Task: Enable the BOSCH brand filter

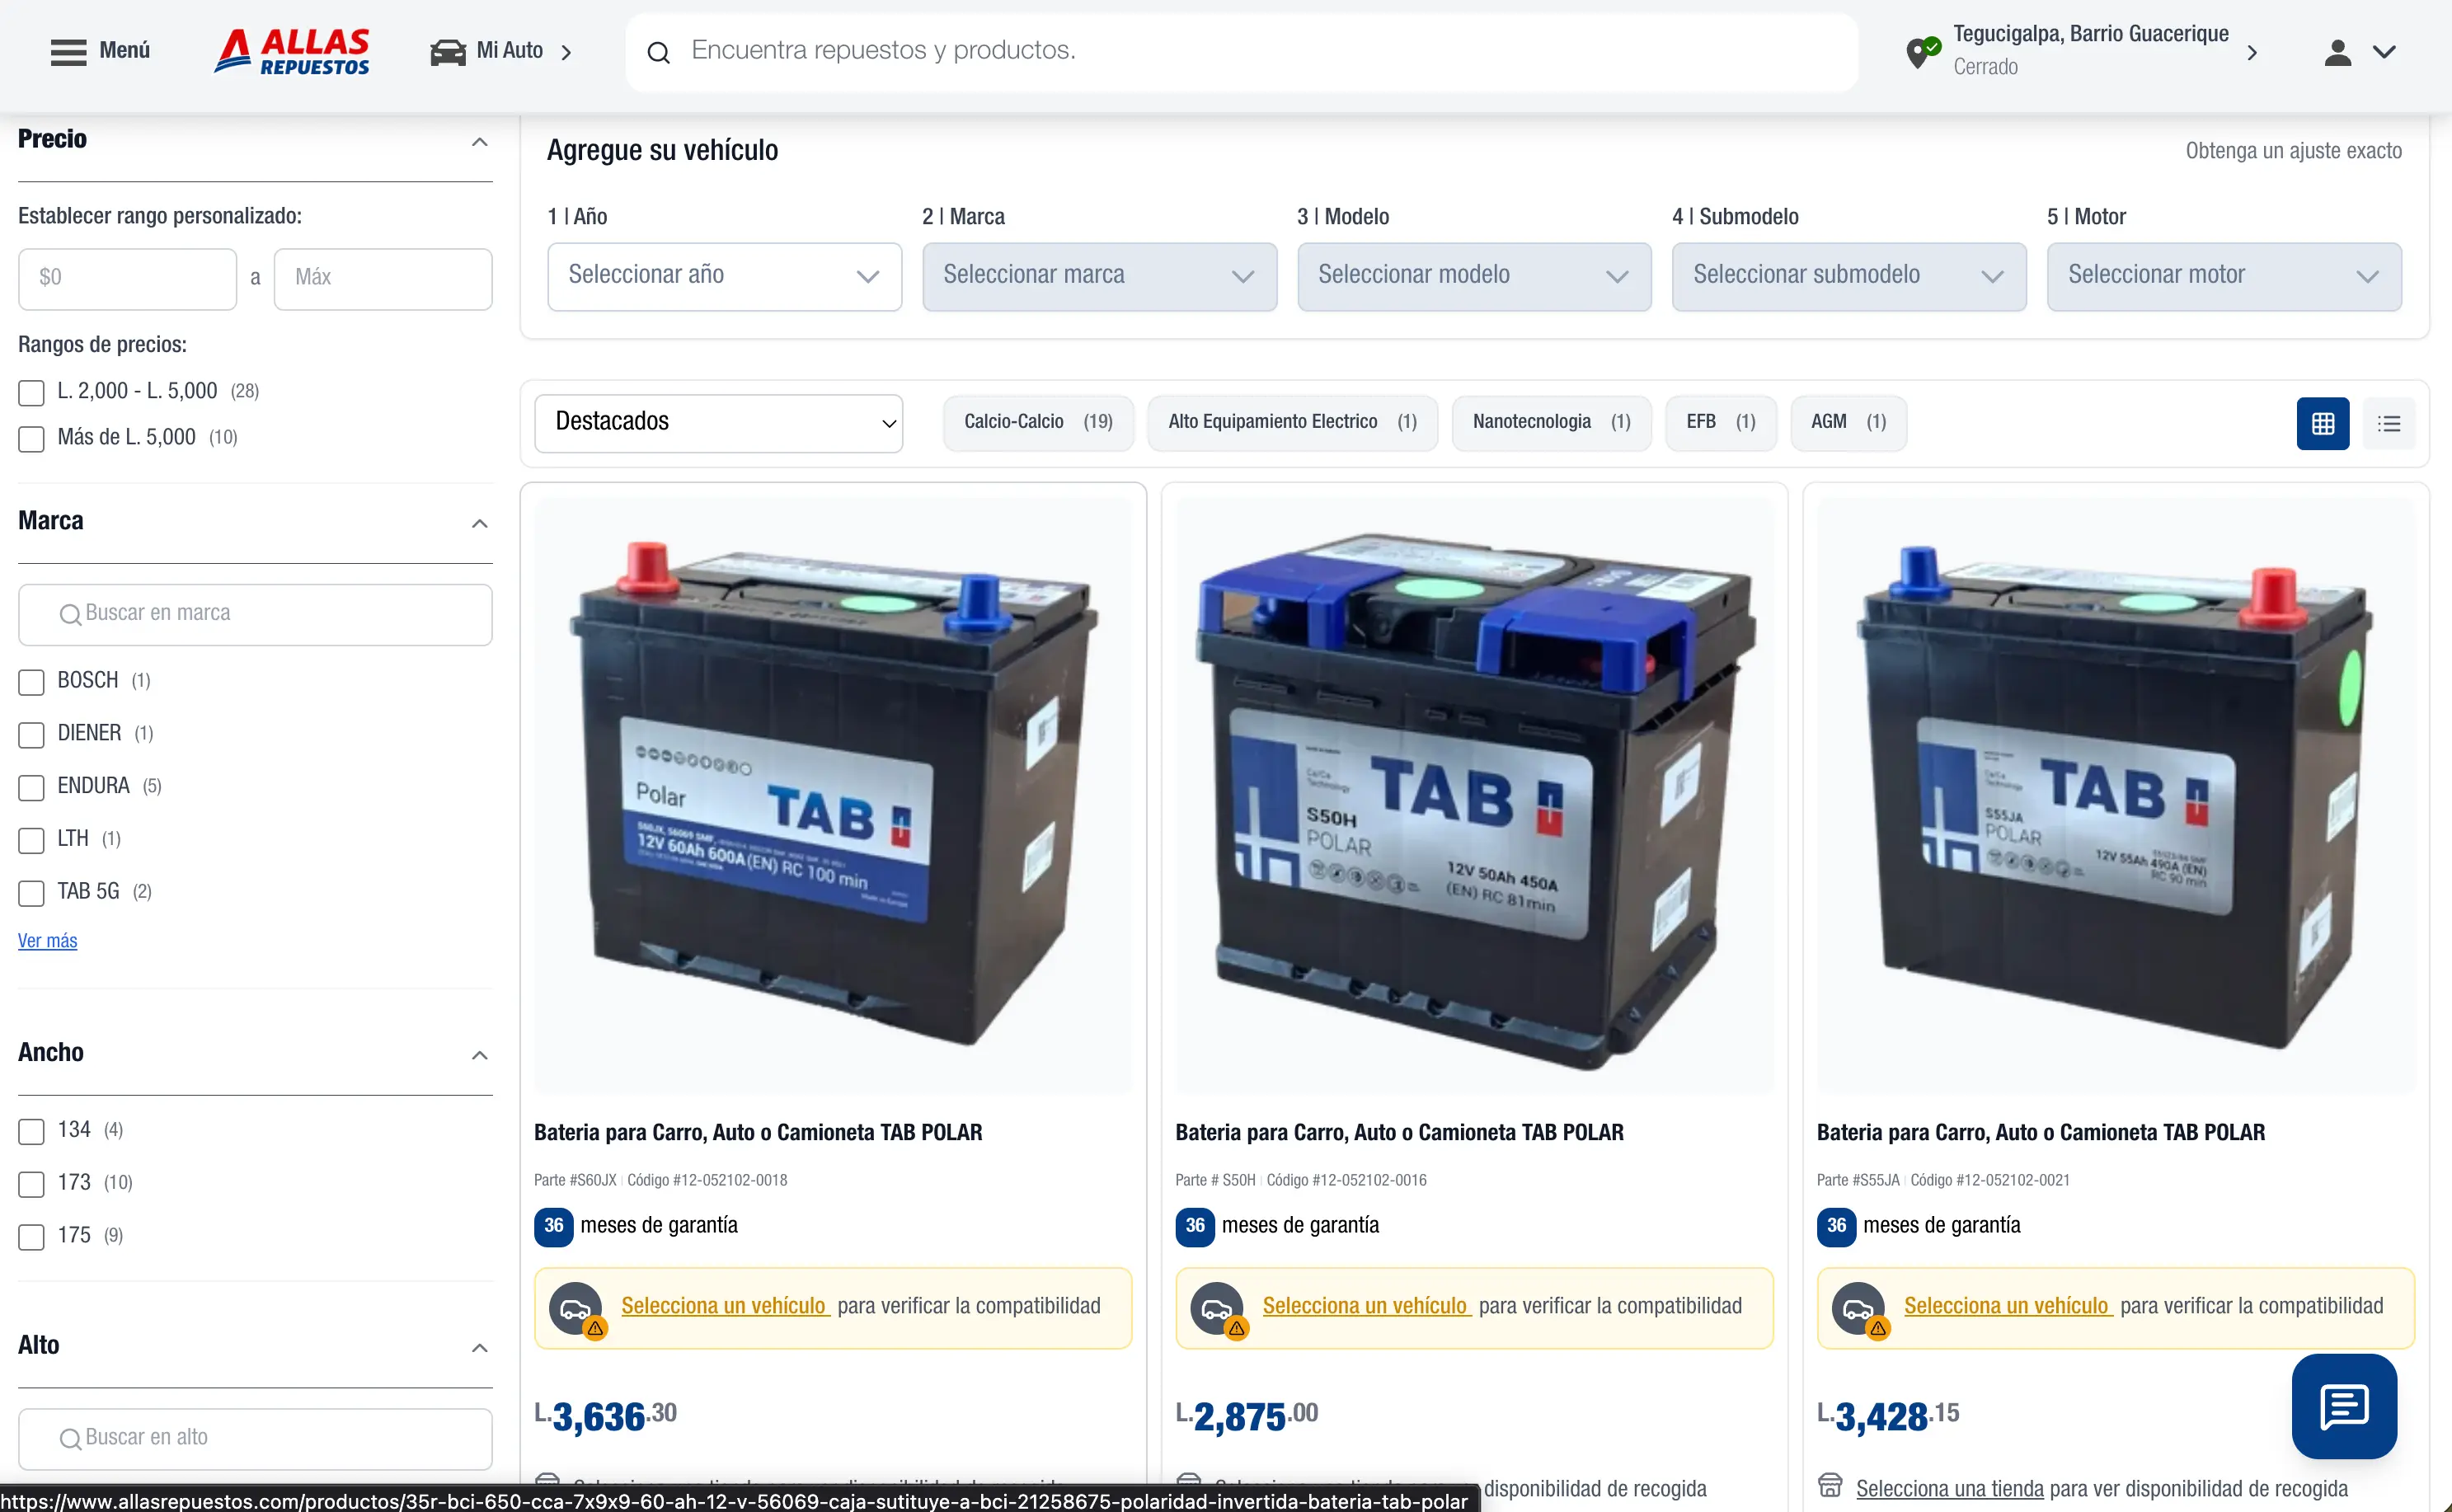Action: [31, 682]
